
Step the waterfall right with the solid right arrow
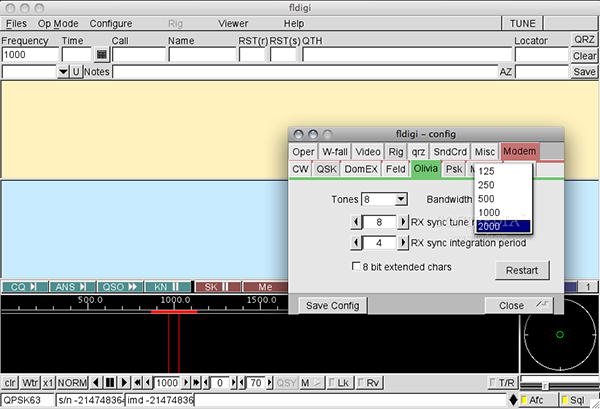(x=124, y=382)
